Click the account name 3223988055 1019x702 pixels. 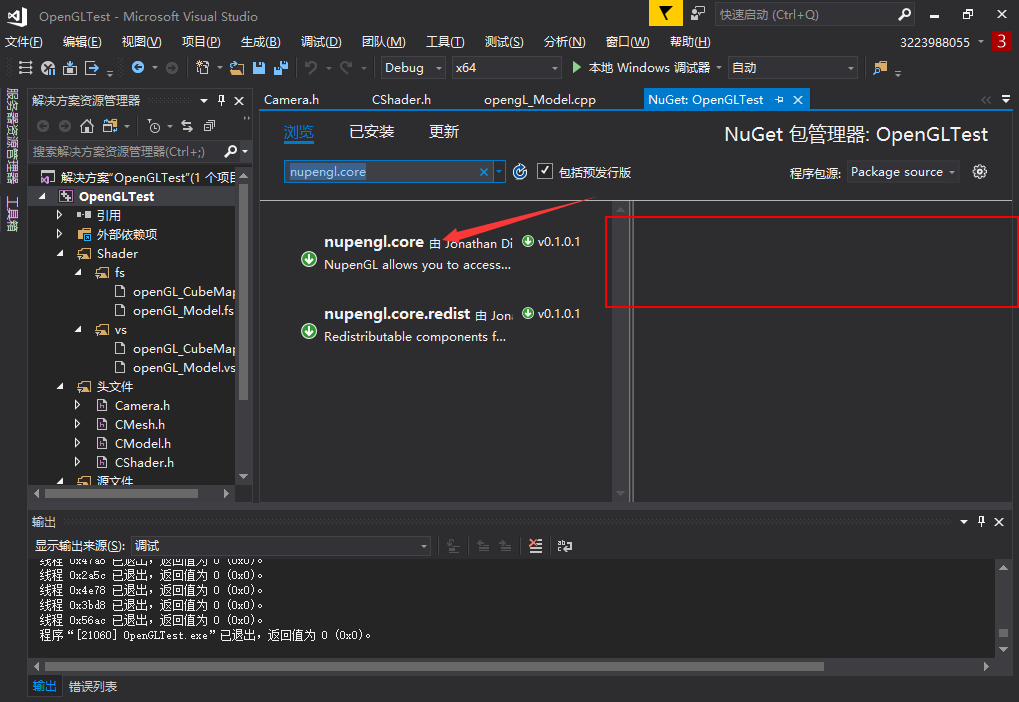coord(935,42)
